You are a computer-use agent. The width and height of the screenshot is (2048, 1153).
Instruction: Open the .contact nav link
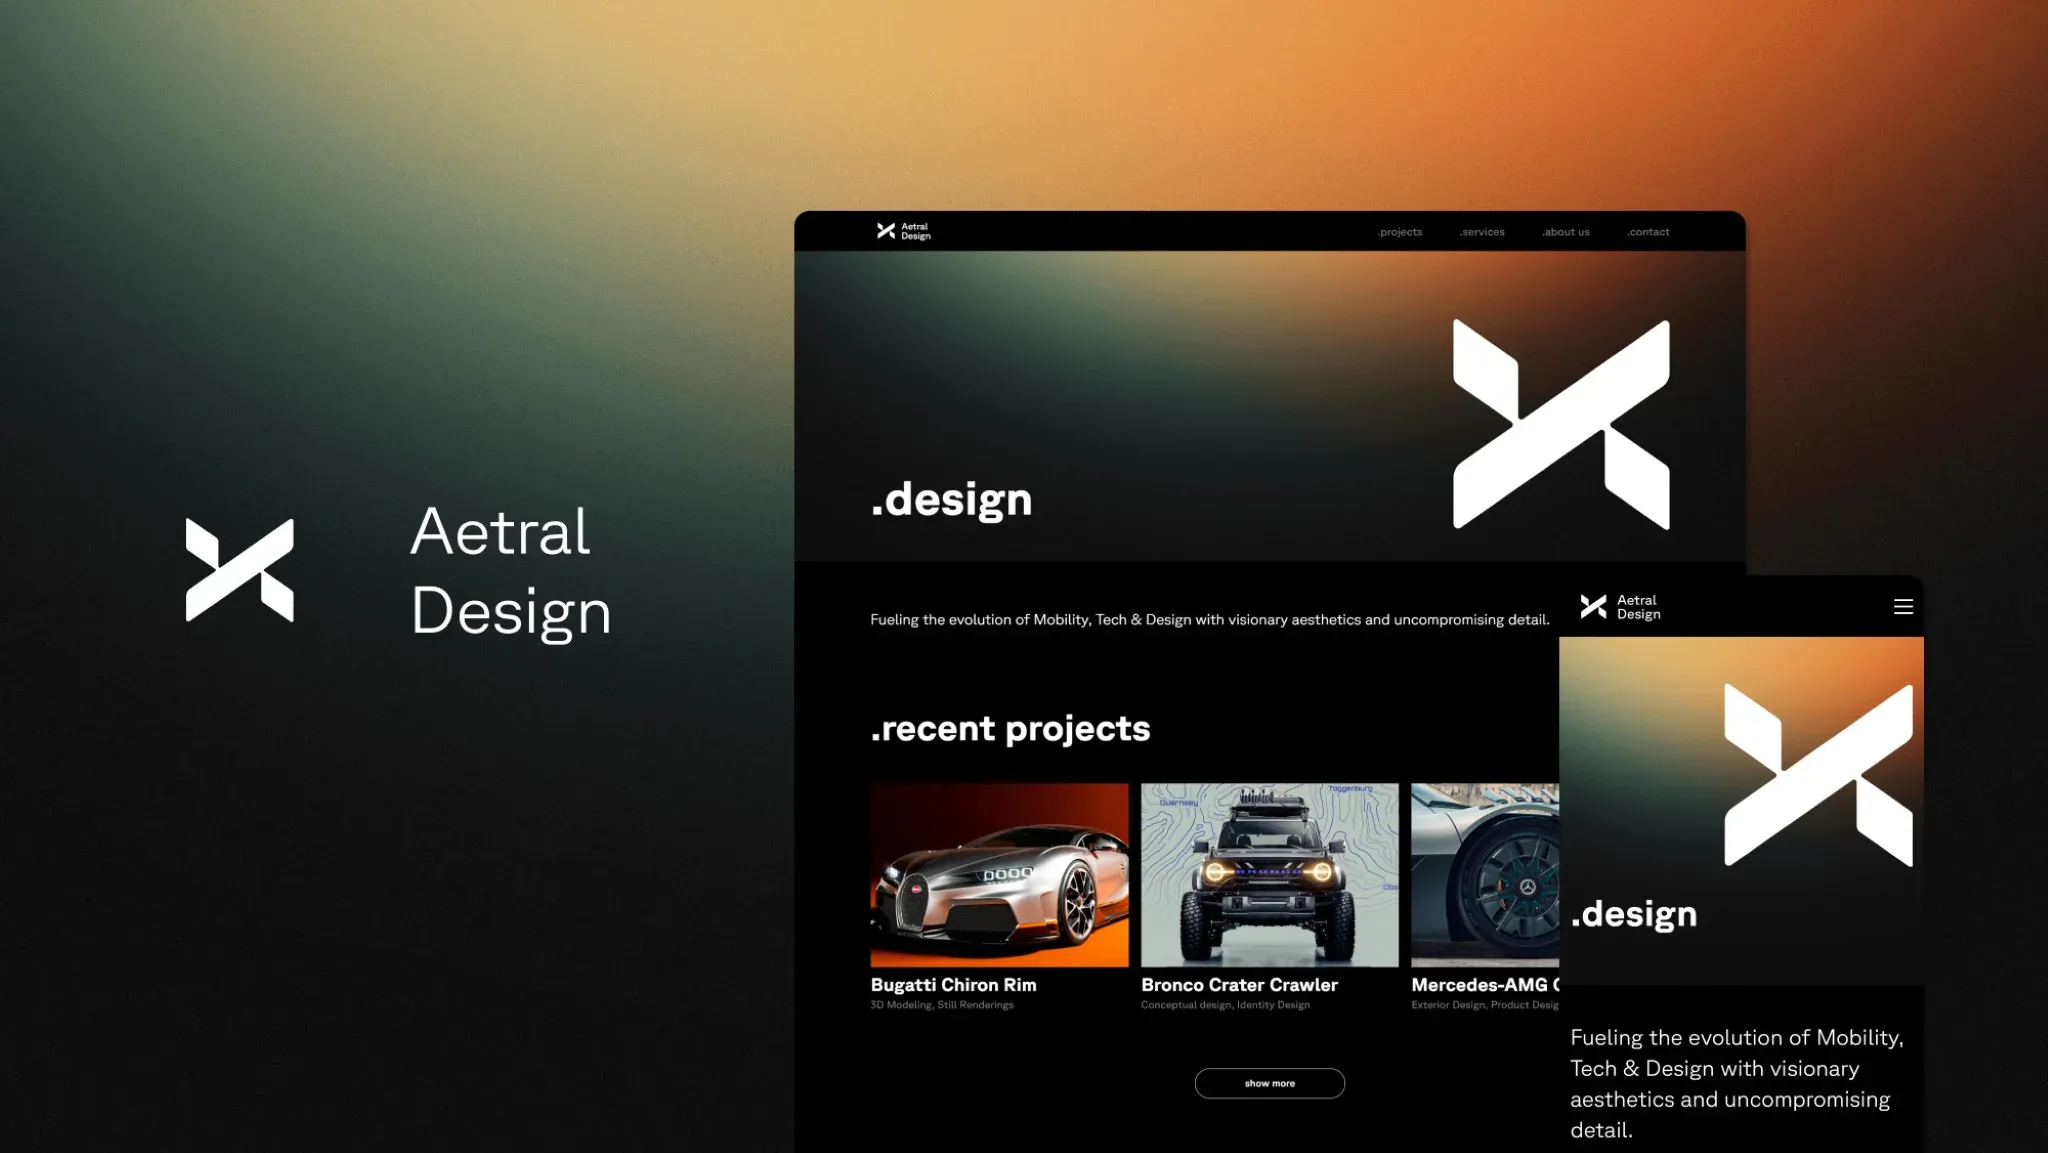[x=1647, y=232]
